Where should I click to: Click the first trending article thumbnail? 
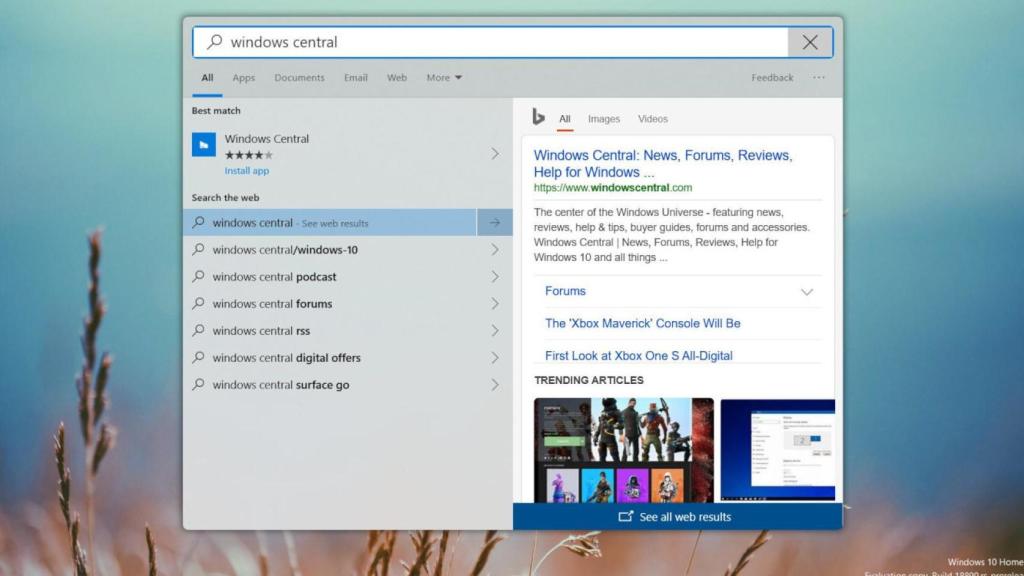(623, 450)
